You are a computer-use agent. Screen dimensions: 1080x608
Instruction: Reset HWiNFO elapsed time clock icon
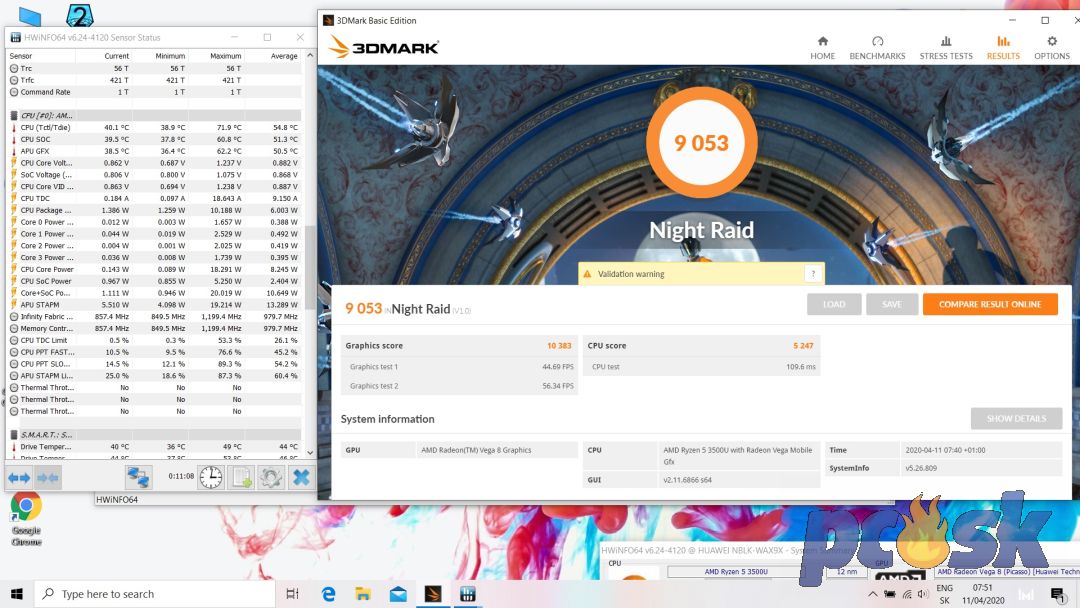tap(211, 477)
